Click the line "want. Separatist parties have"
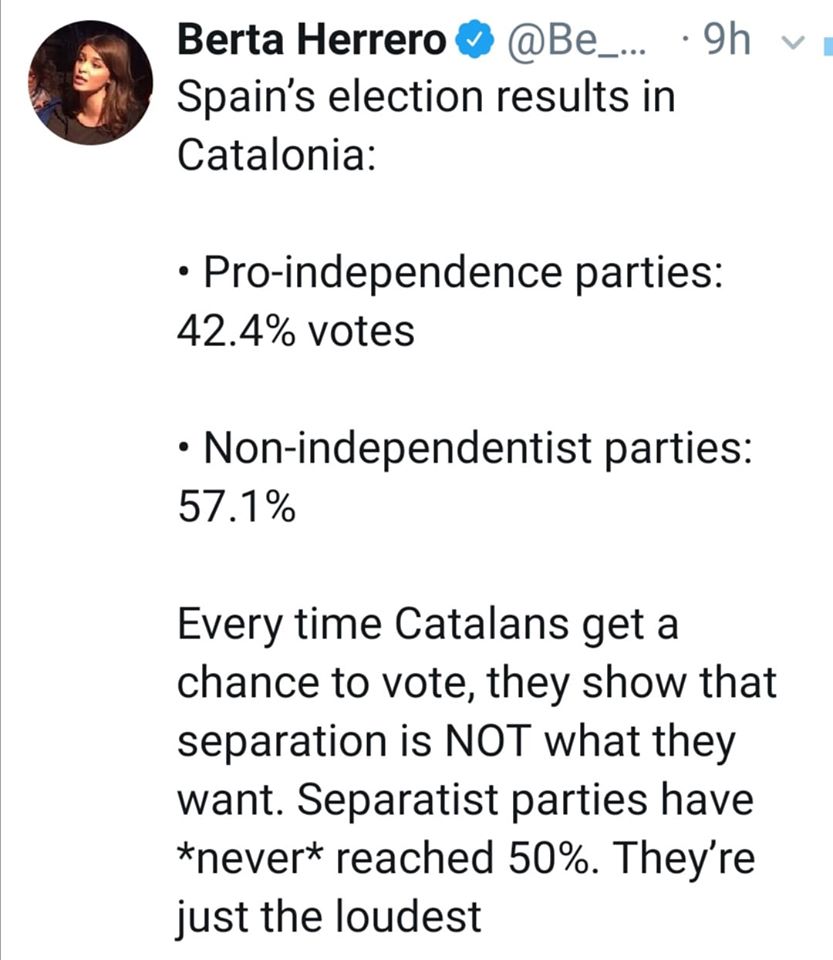833x960 pixels. [x=466, y=800]
